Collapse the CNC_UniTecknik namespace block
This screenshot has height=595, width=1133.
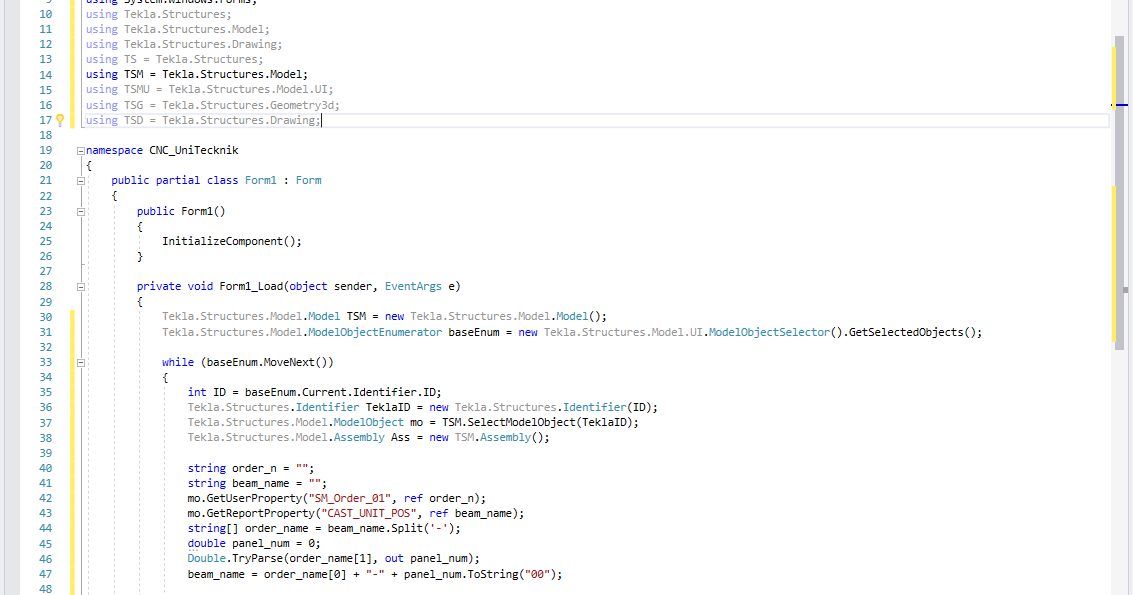click(79, 149)
